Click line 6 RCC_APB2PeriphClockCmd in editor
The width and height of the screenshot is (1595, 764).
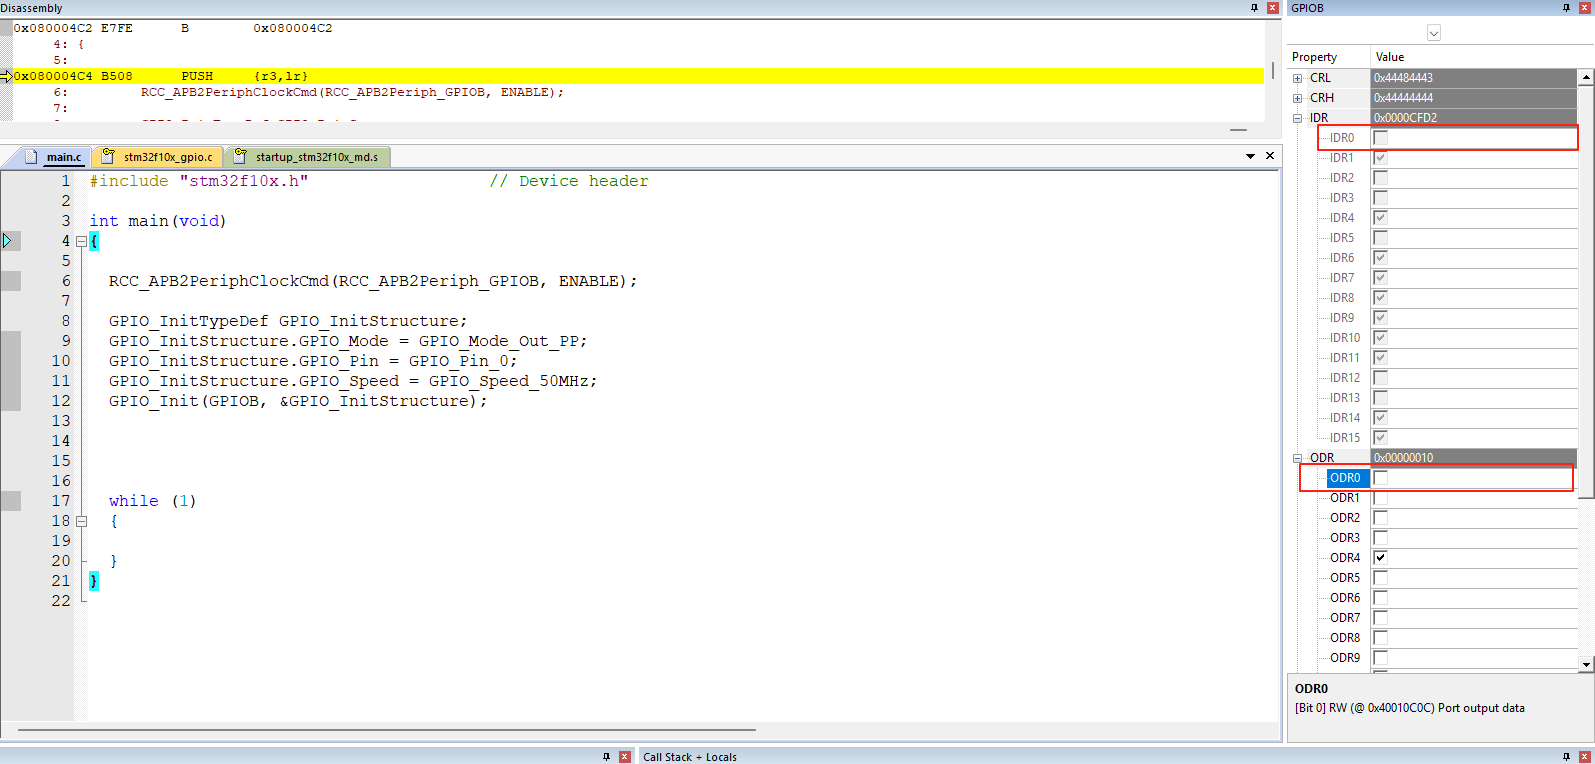[373, 281]
